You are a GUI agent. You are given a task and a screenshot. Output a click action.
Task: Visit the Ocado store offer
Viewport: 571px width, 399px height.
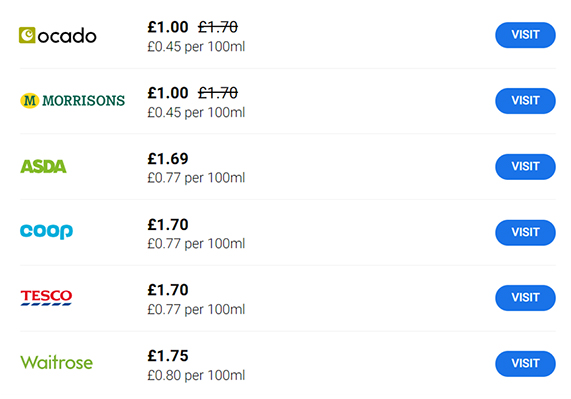click(x=525, y=35)
